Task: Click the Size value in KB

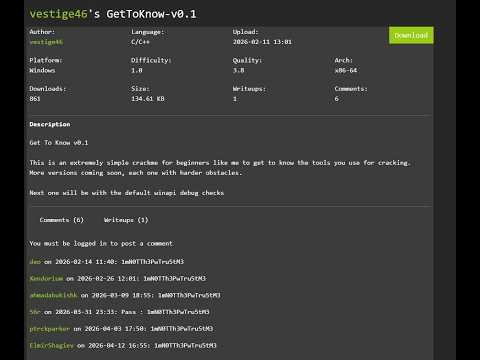Action: click(148, 99)
